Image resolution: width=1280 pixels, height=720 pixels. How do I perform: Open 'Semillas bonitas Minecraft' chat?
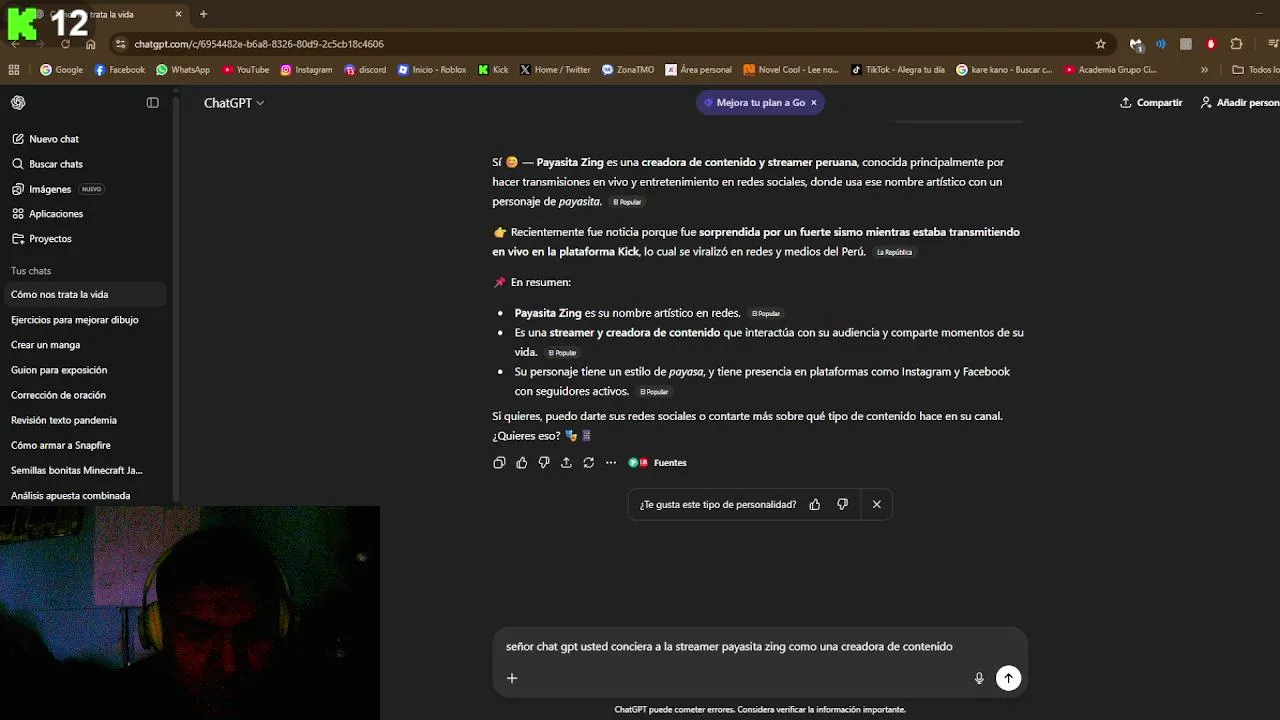coord(86,471)
